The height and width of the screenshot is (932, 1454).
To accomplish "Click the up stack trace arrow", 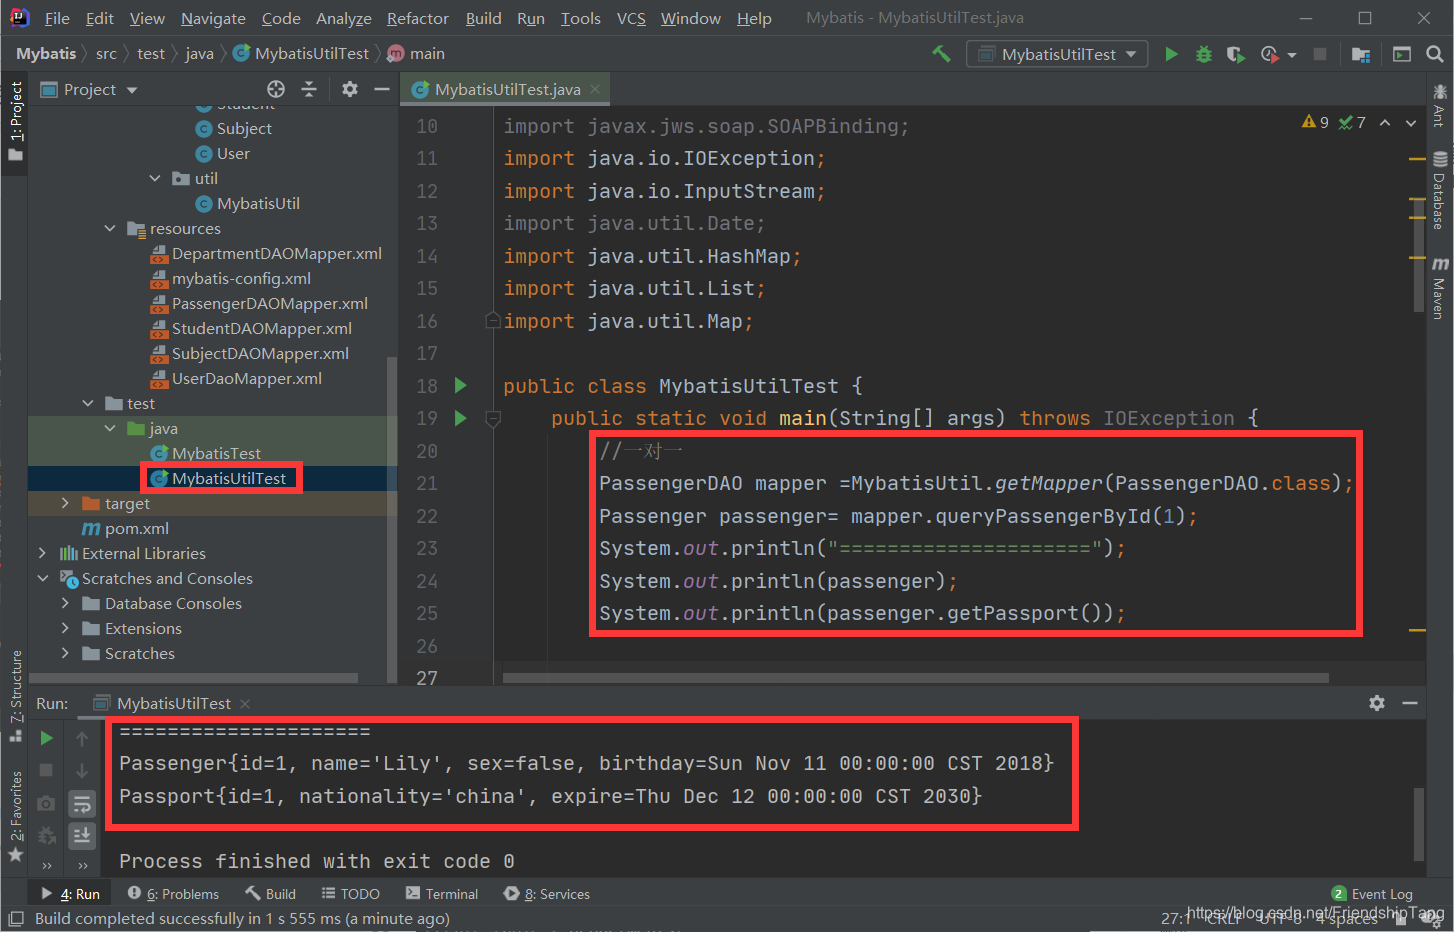I will [82, 738].
